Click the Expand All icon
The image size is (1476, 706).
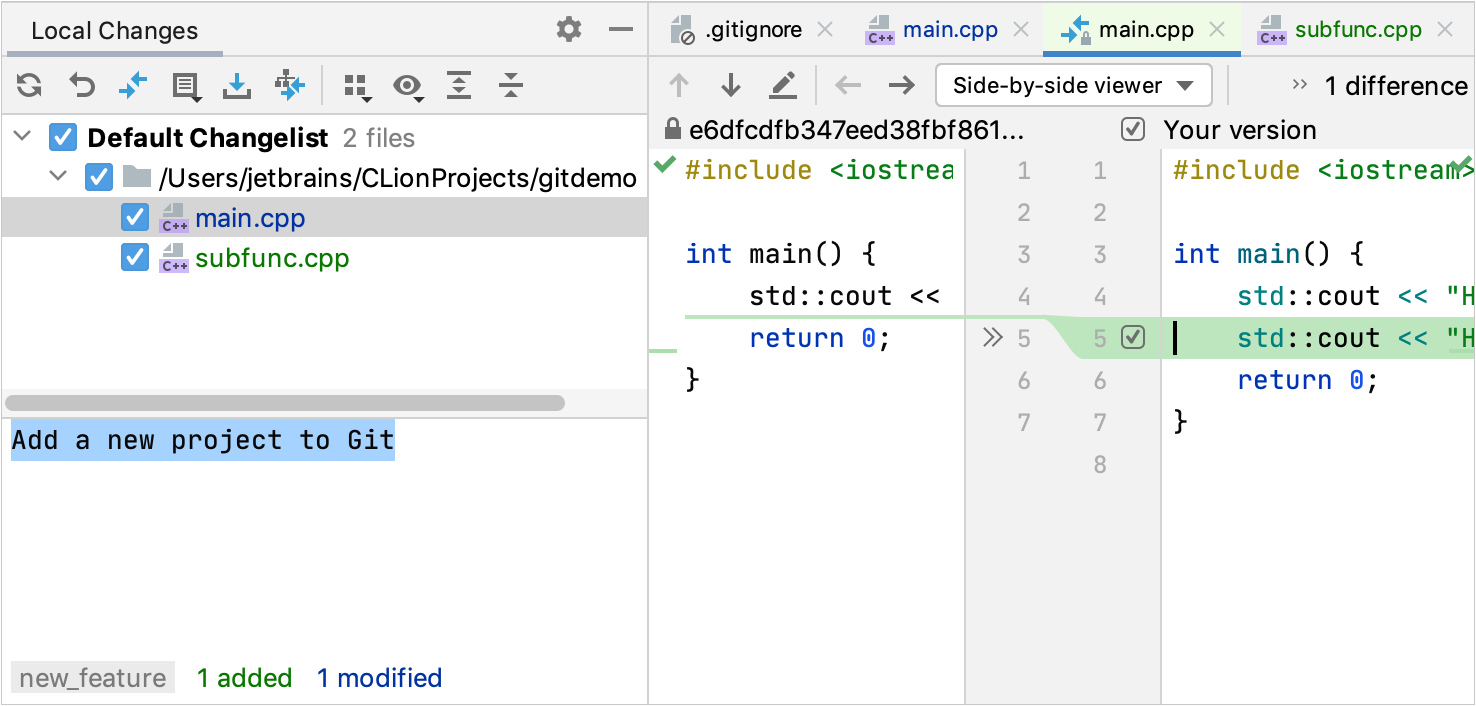pyautogui.click(x=458, y=85)
